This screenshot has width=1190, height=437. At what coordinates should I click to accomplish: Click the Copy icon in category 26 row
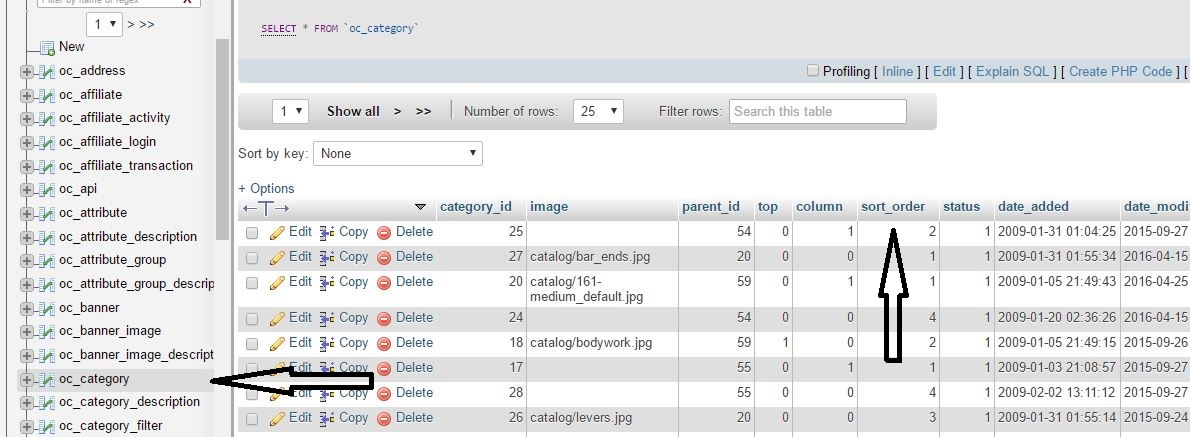tap(327, 418)
